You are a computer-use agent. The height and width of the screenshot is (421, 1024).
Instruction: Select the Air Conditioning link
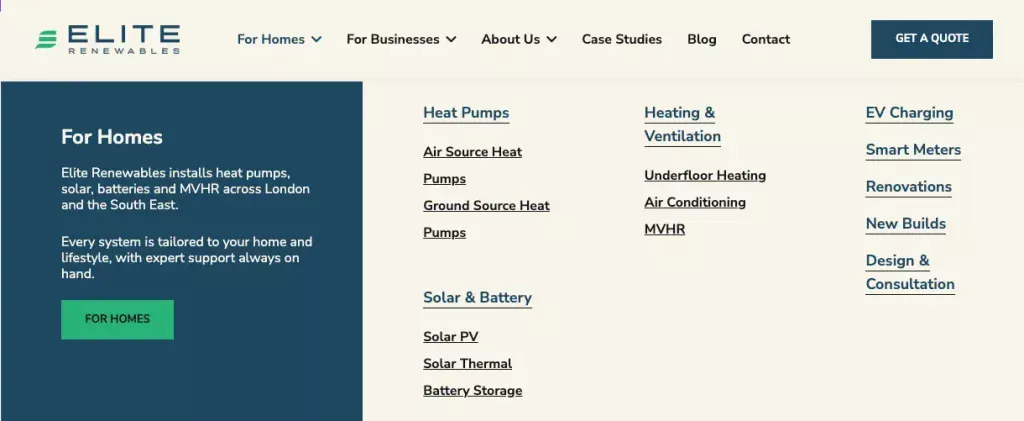tap(695, 202)
